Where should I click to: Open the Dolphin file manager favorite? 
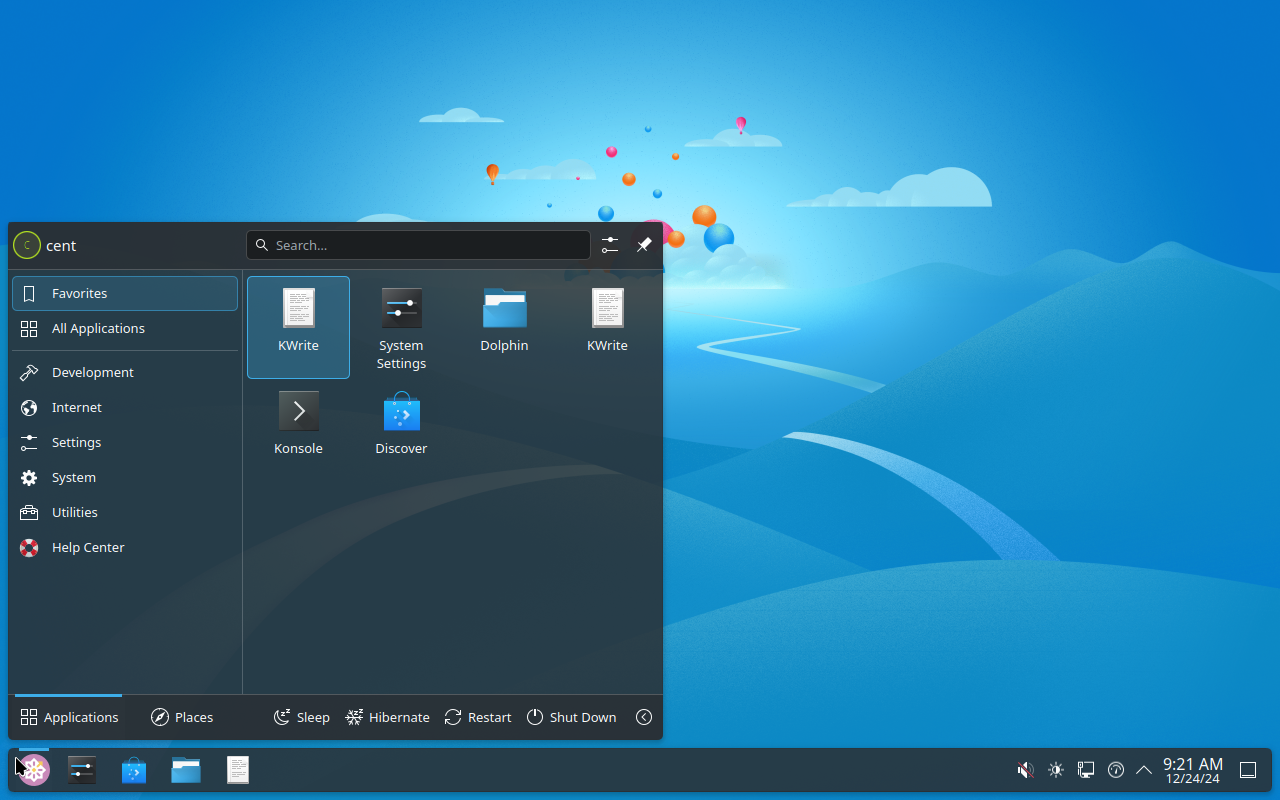[x=504, y=320]
